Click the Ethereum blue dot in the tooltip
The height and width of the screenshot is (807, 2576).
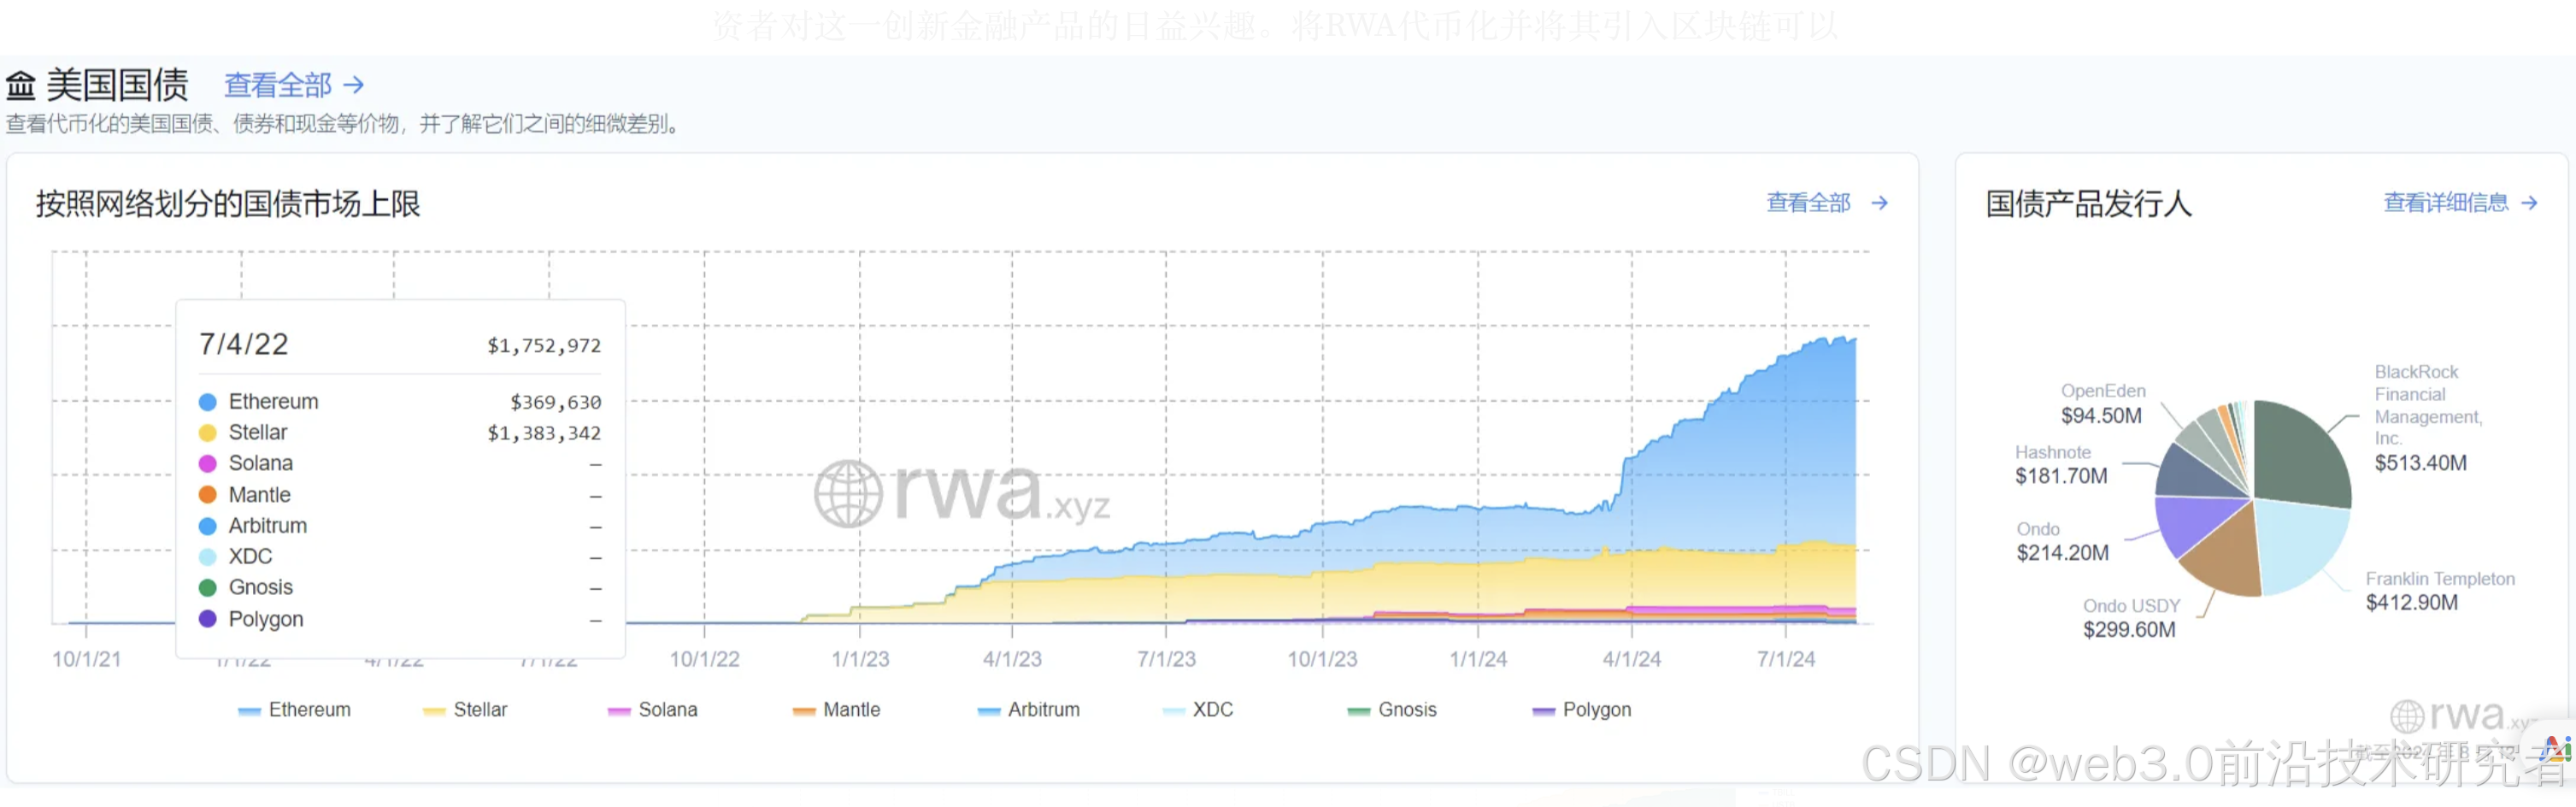[208, 402]
